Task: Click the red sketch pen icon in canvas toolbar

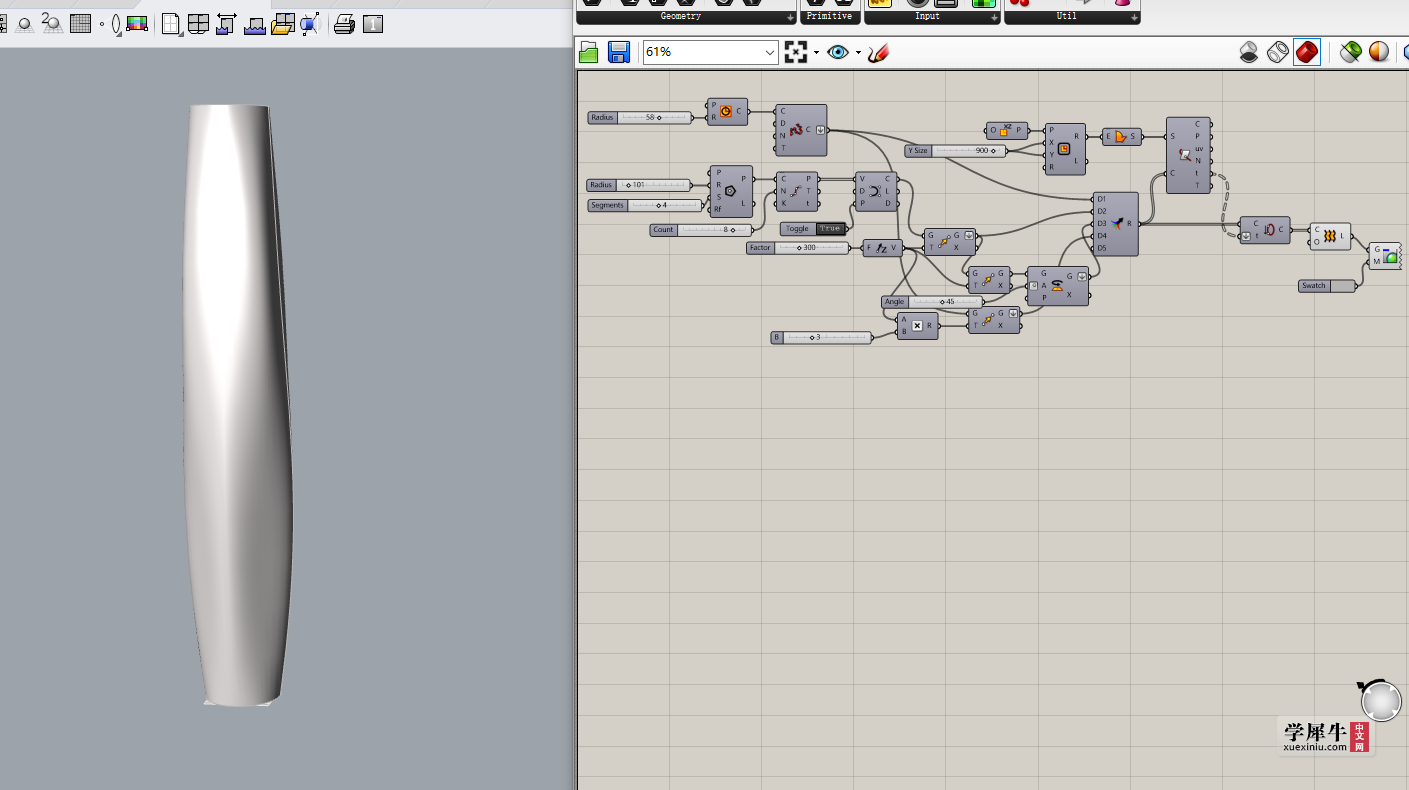Action: tap(878, 53)
